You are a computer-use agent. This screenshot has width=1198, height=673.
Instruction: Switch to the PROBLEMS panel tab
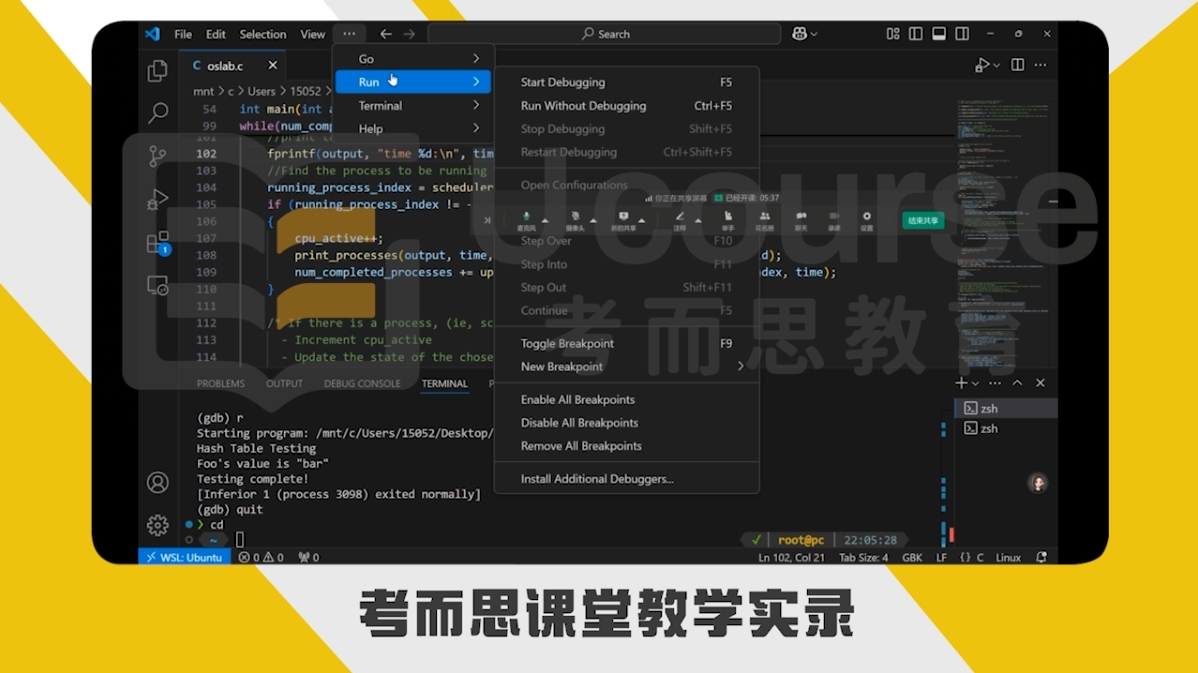[221, 383]
